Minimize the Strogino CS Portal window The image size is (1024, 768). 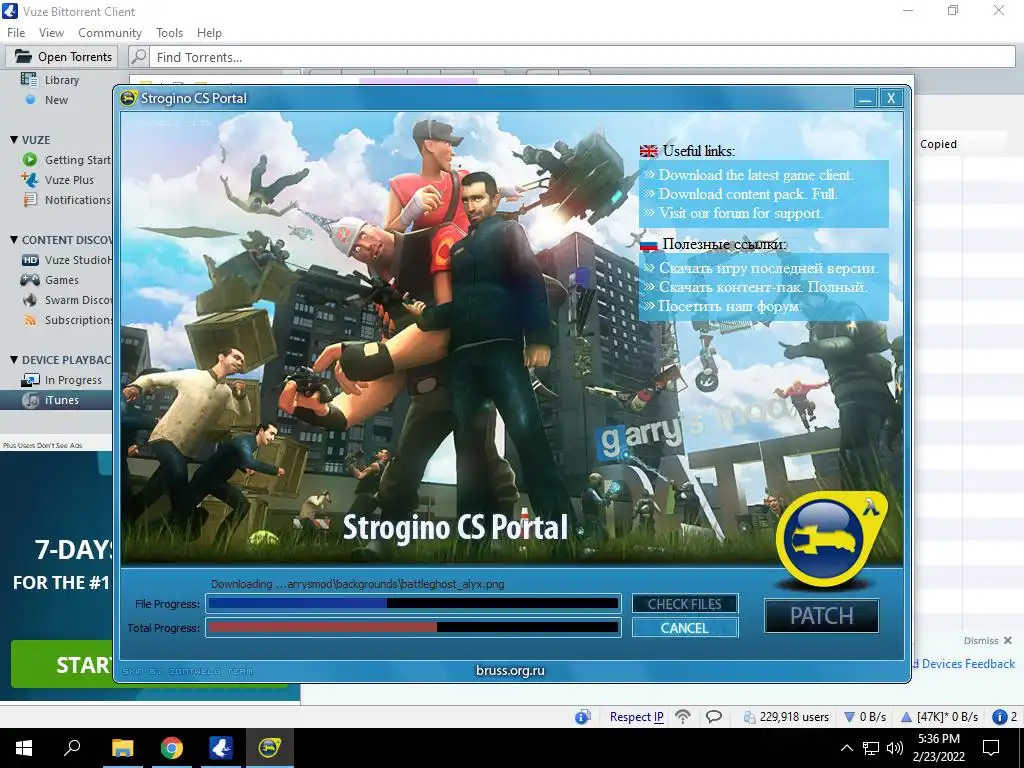coord(865,98)
